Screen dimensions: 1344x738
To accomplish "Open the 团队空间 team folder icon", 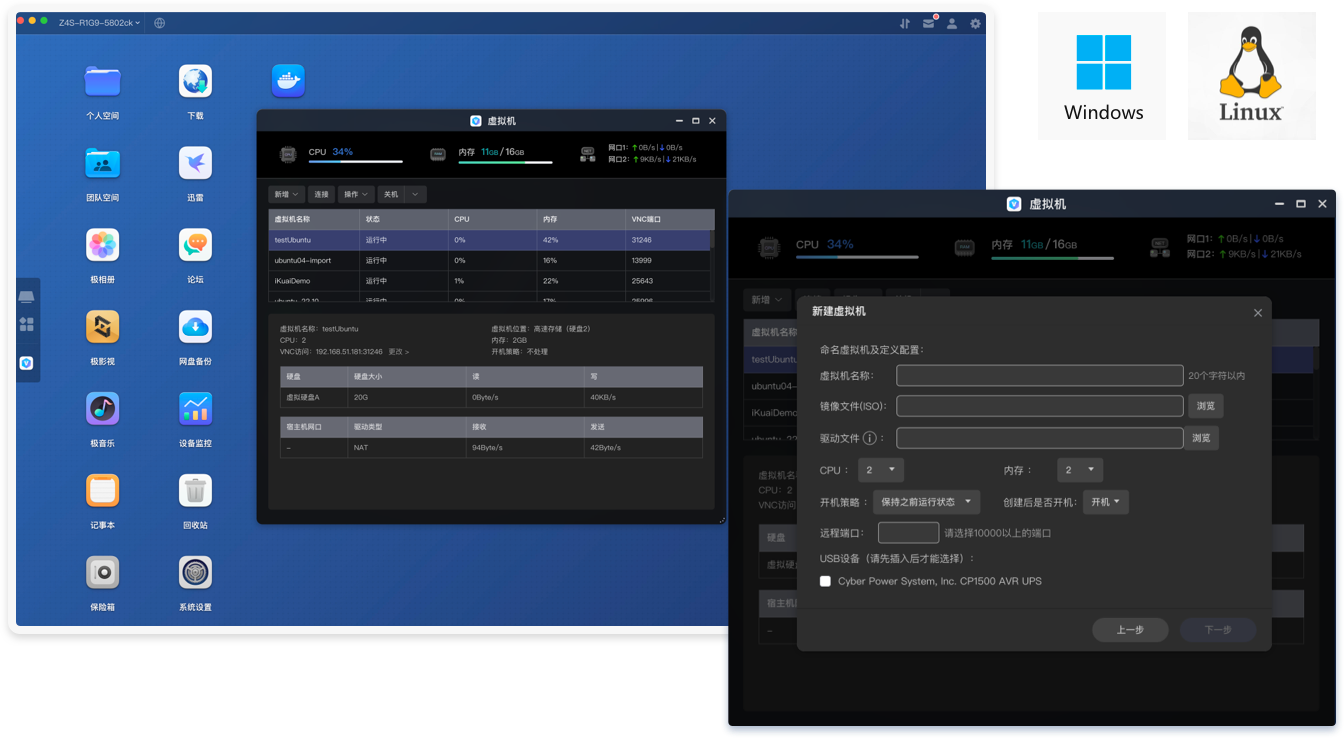I will point(102,163).
